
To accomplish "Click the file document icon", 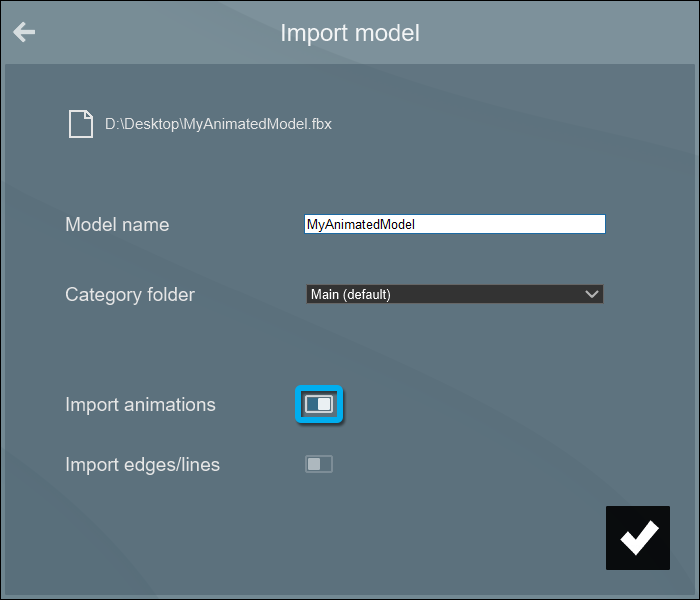I will click(x=81, y=124).
